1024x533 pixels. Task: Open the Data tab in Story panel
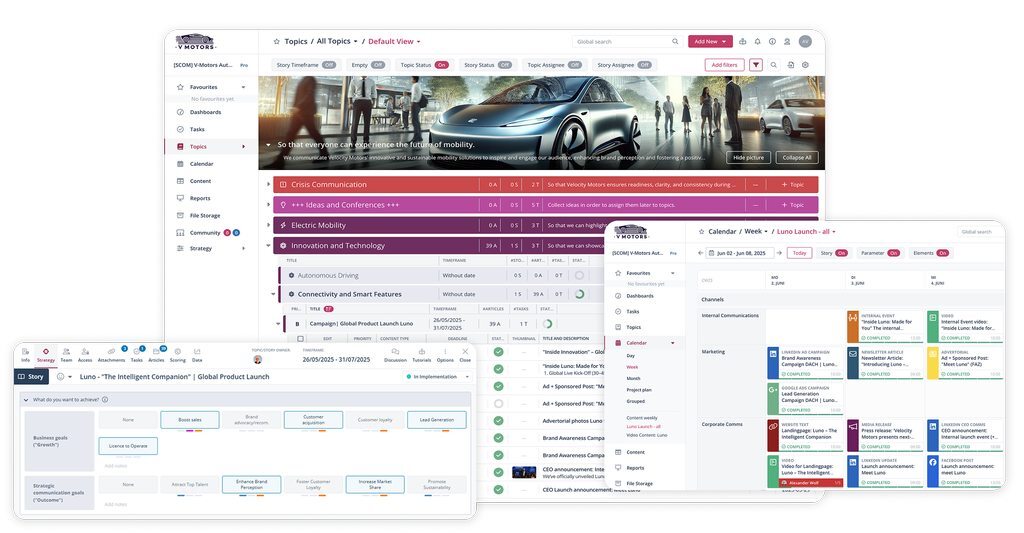click(x=197, y=355)
